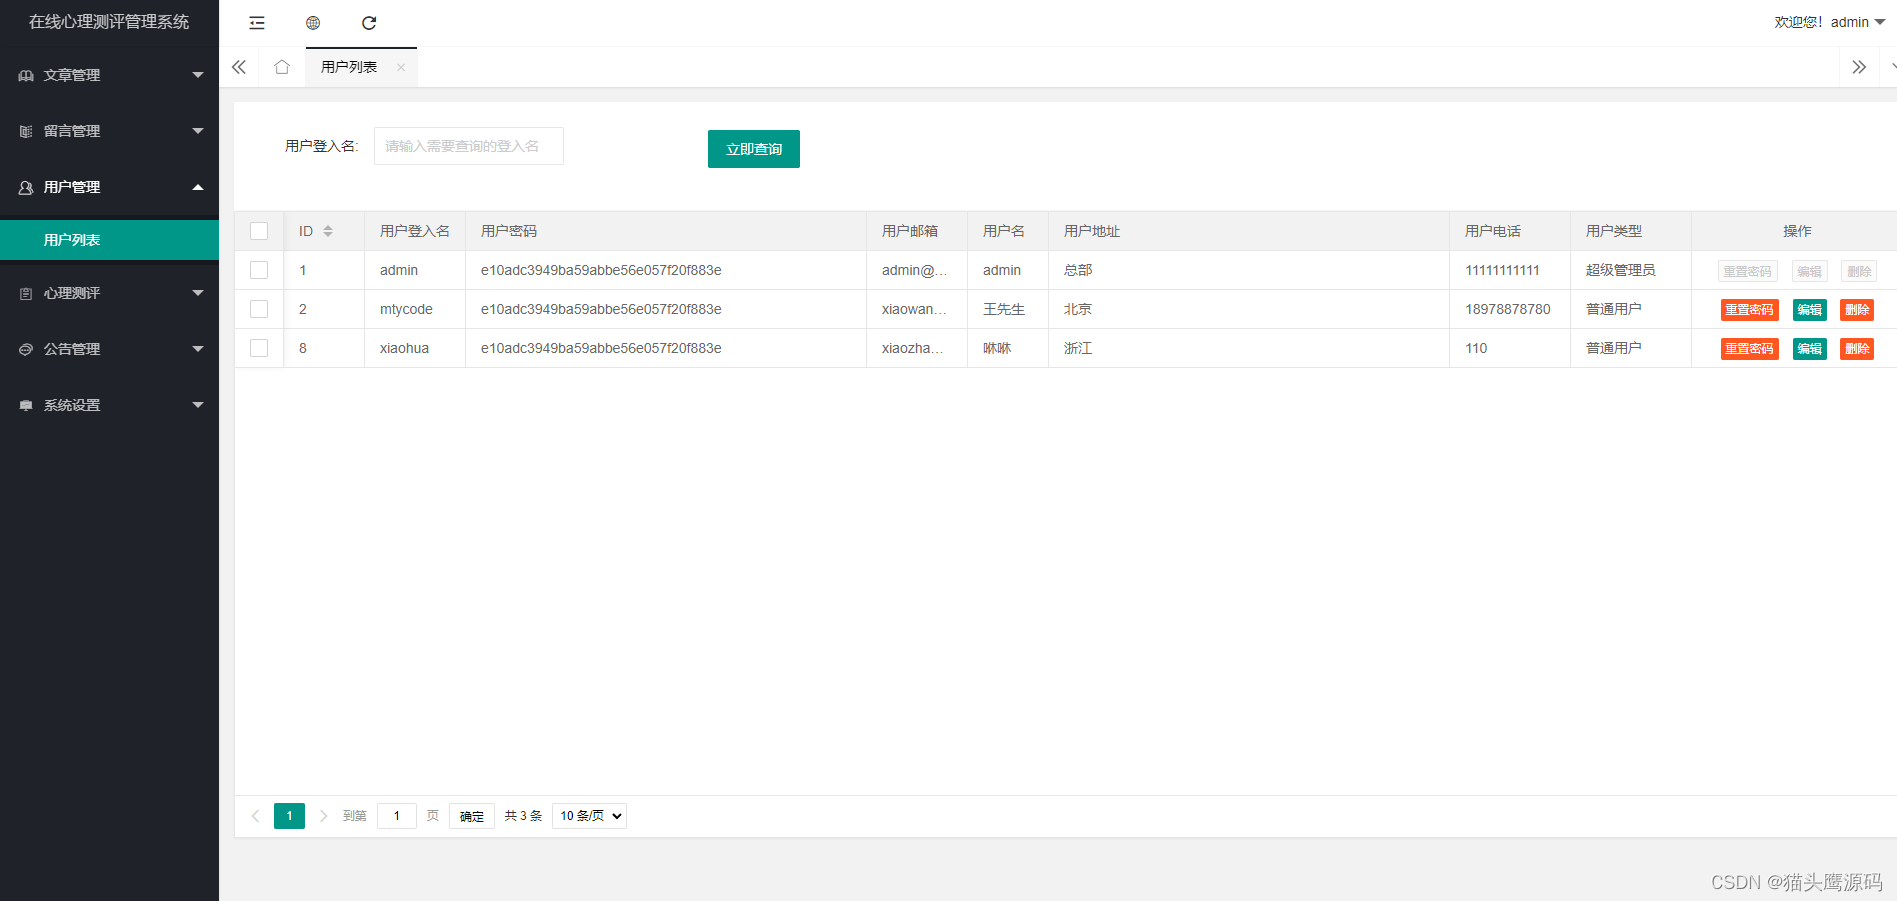Check the checkbox for the xiaohua row
This screenshot has width=1897, height=901.
(259, 348)
